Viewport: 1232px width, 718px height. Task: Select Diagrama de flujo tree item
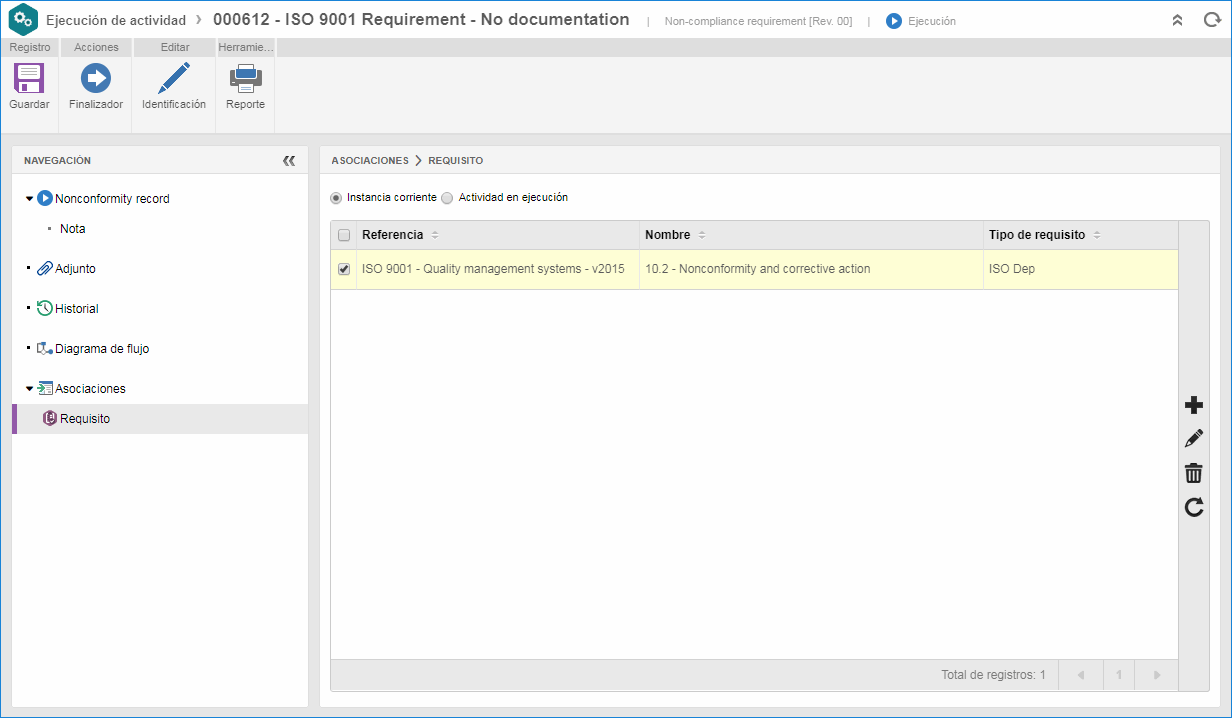pos(102,349)
